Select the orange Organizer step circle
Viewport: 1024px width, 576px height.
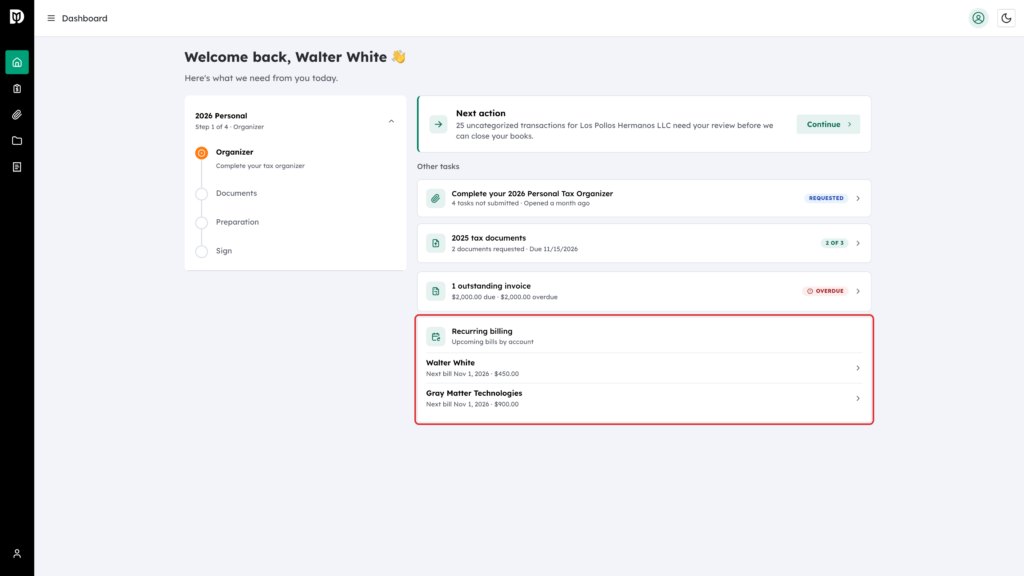click(x=202, y=153)
